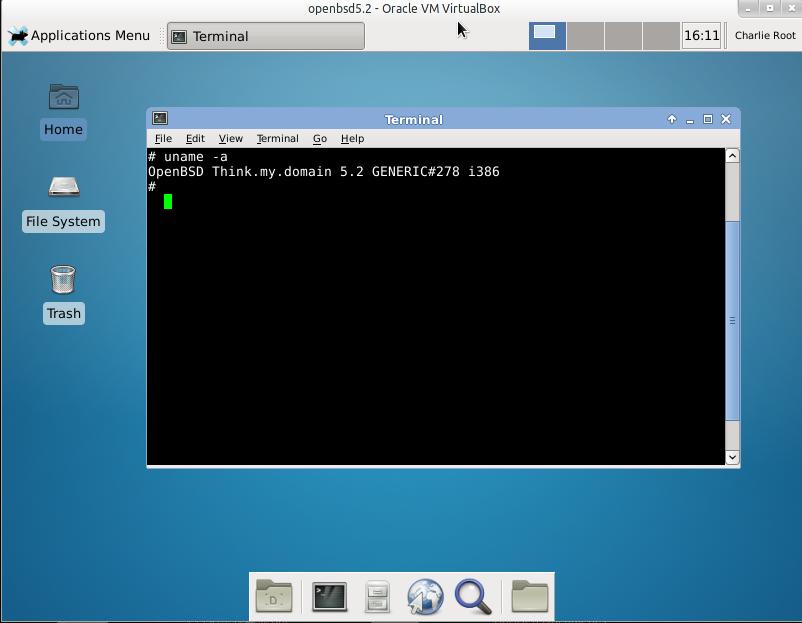The width and height of the screenshot is (802, 623).
Task: Click the terminal scrollbar thumb
Action: (x=732, y=321)
